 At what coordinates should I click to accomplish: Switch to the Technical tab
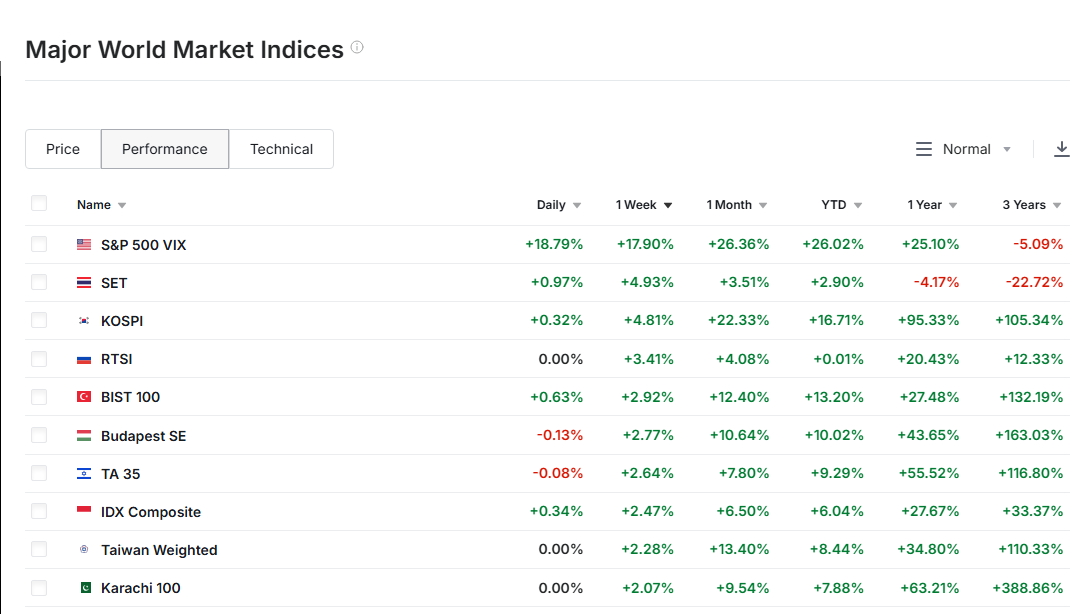[281, 149]
